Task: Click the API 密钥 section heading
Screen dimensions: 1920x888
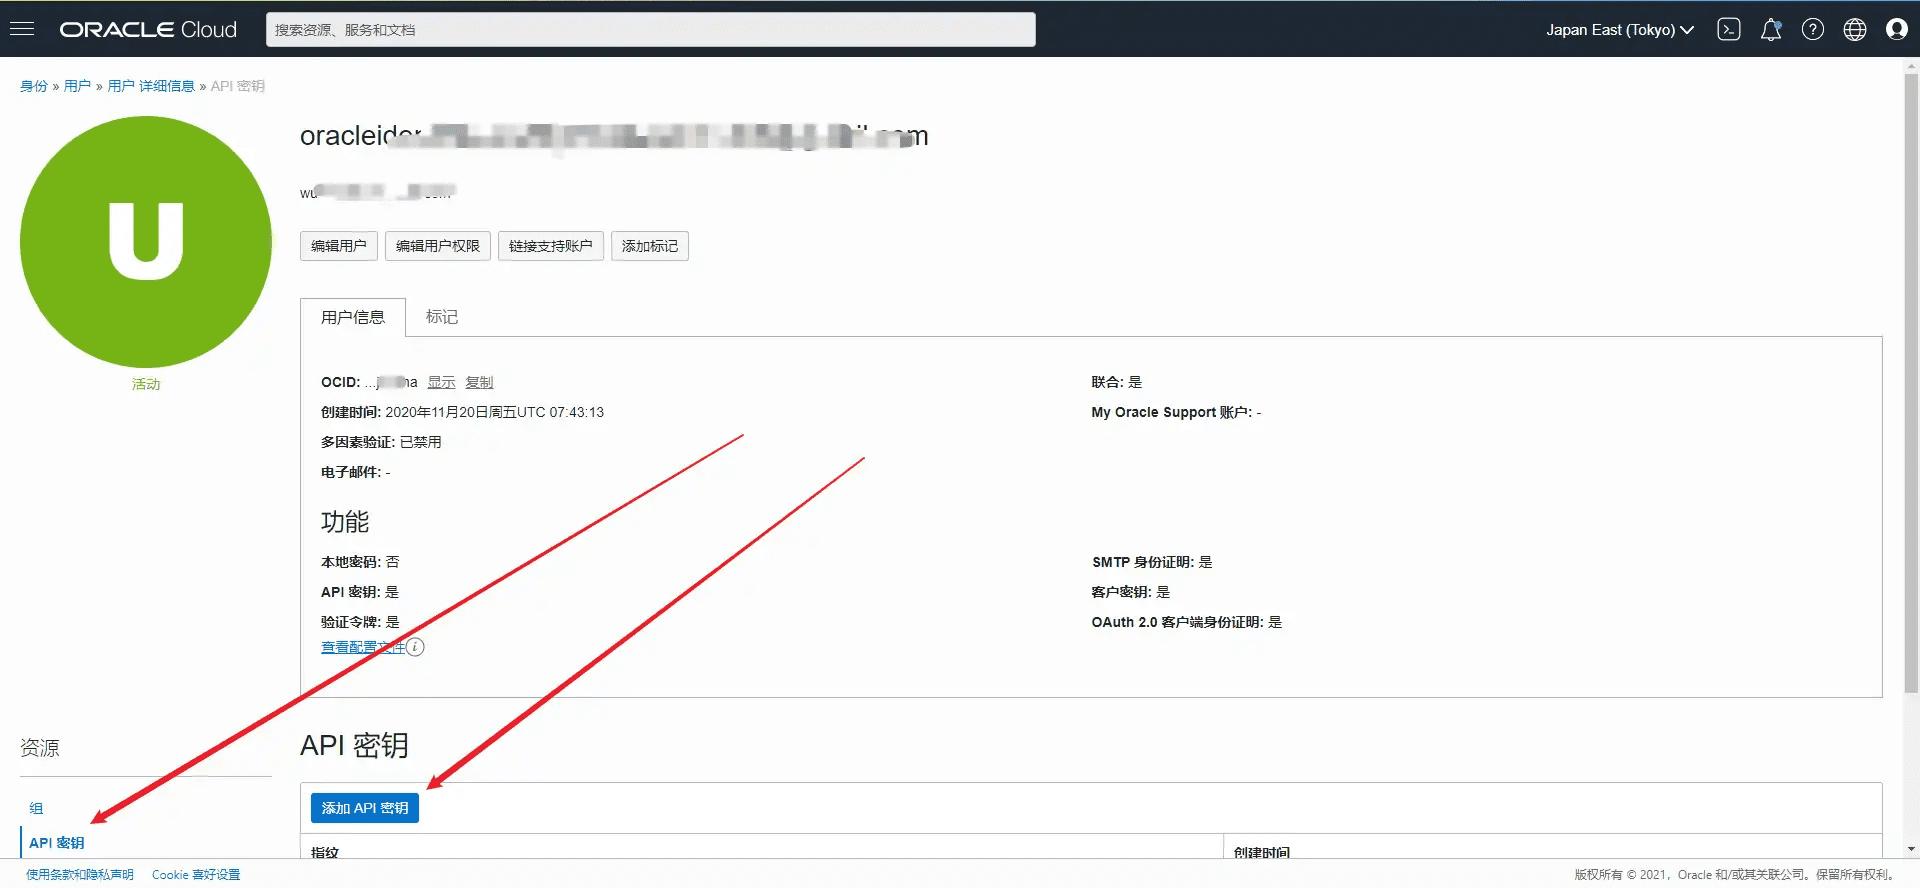Action: [354, 745]
